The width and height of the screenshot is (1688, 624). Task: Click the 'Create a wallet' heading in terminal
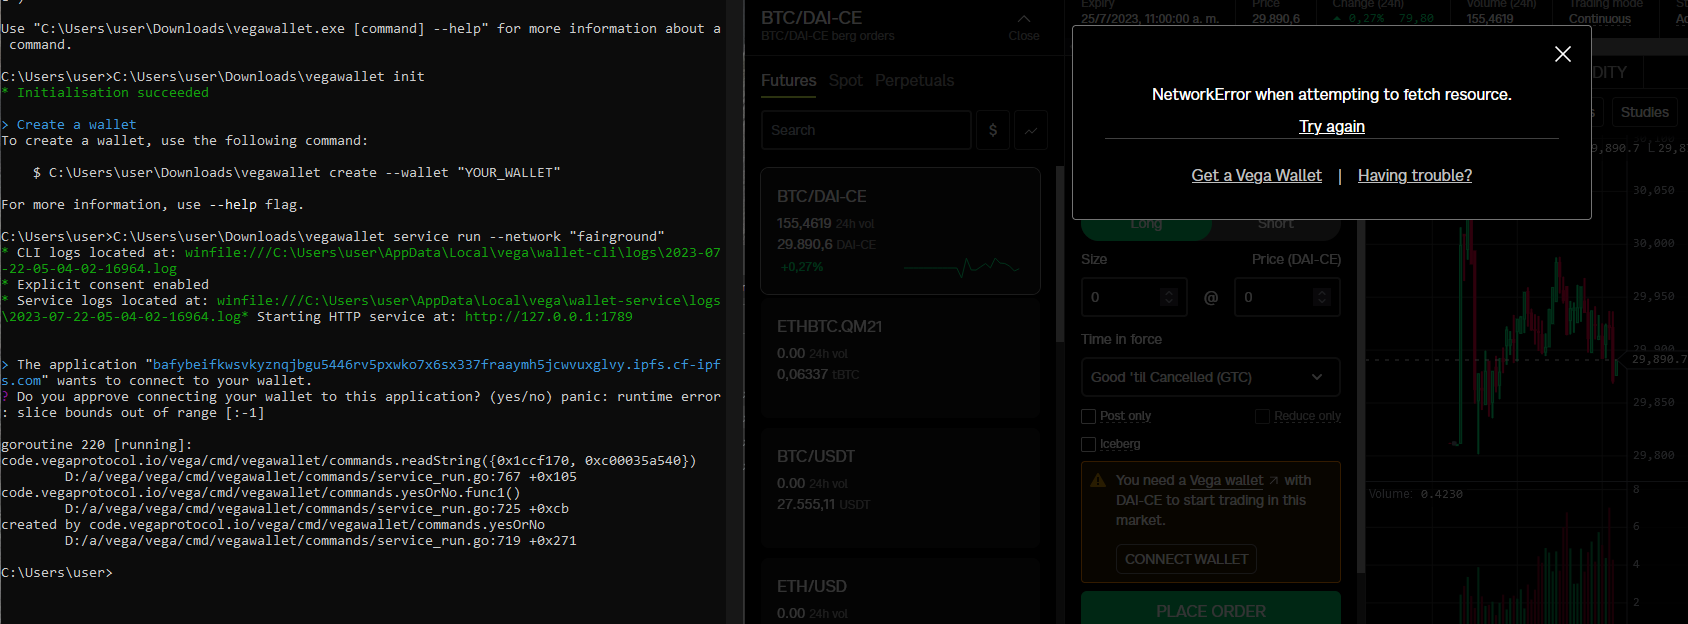pos(77,125)
